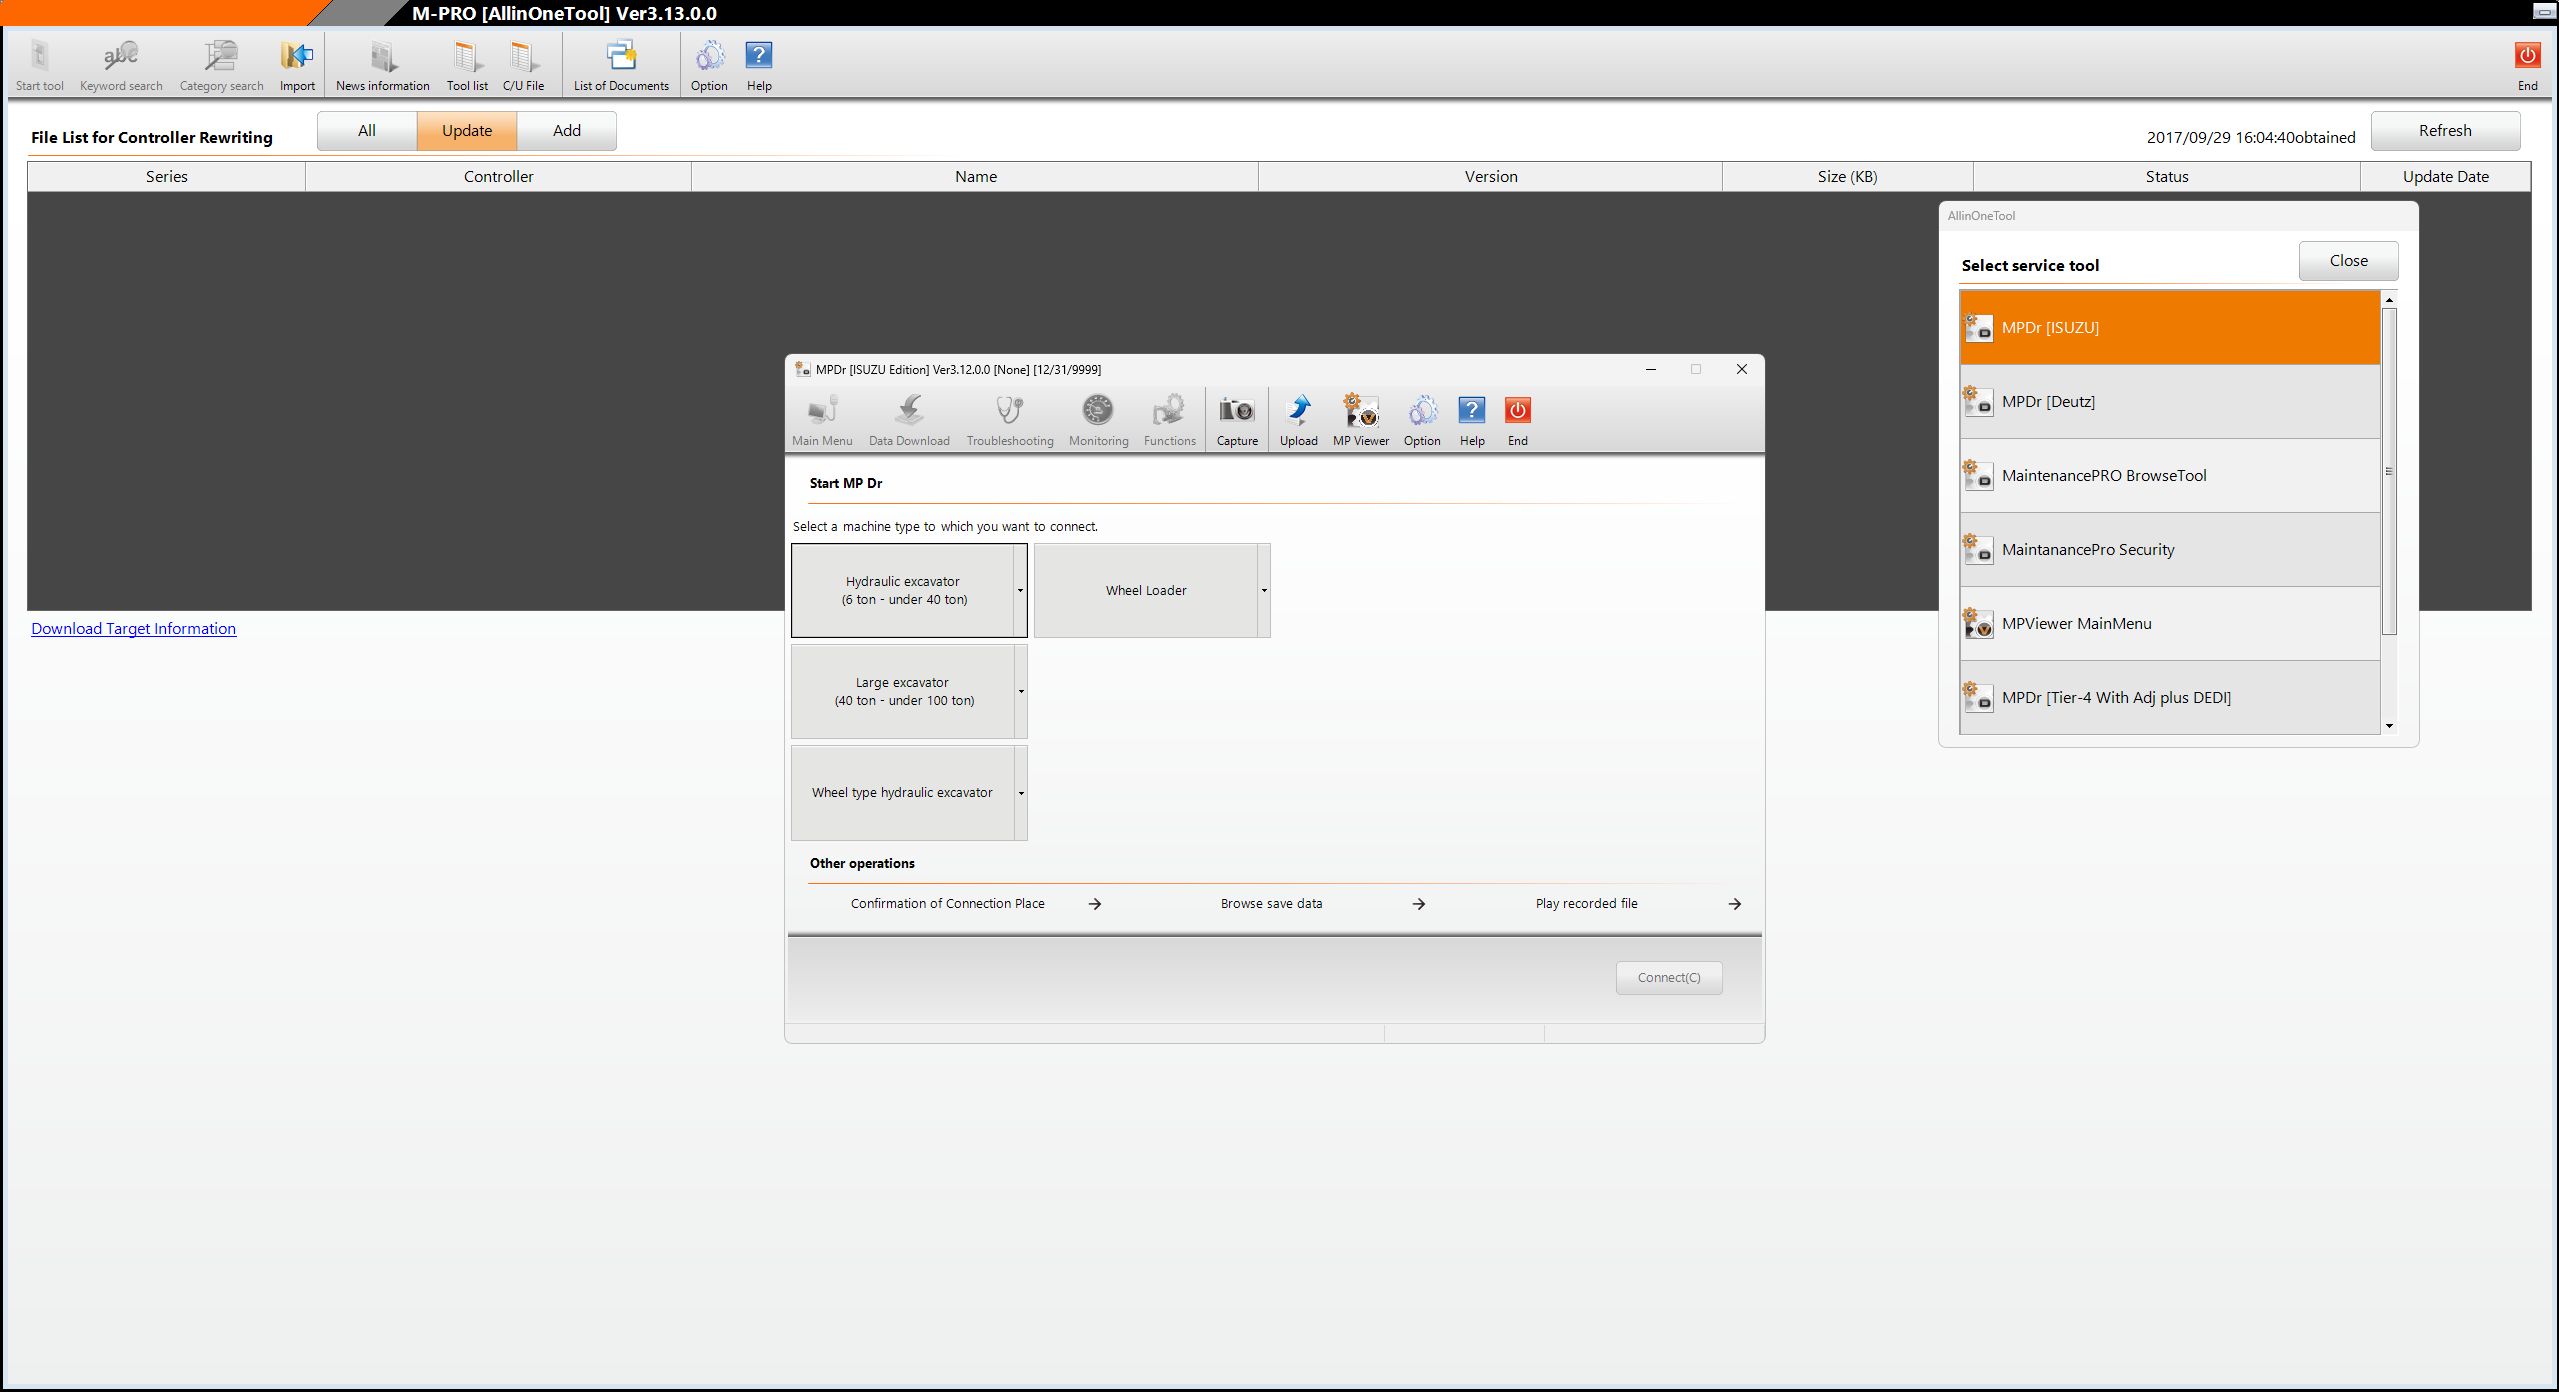Choose MaintenancePRO BrowseTool from list
Viewport: 2559px width, 1392px height.
coord(2169,476)
